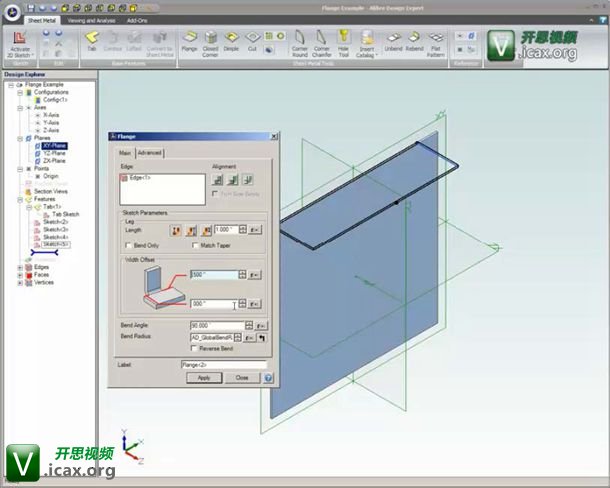Switch to the Sheet Metal ribbon tab
Screen dimensions: 610x488
pos(42,21)
